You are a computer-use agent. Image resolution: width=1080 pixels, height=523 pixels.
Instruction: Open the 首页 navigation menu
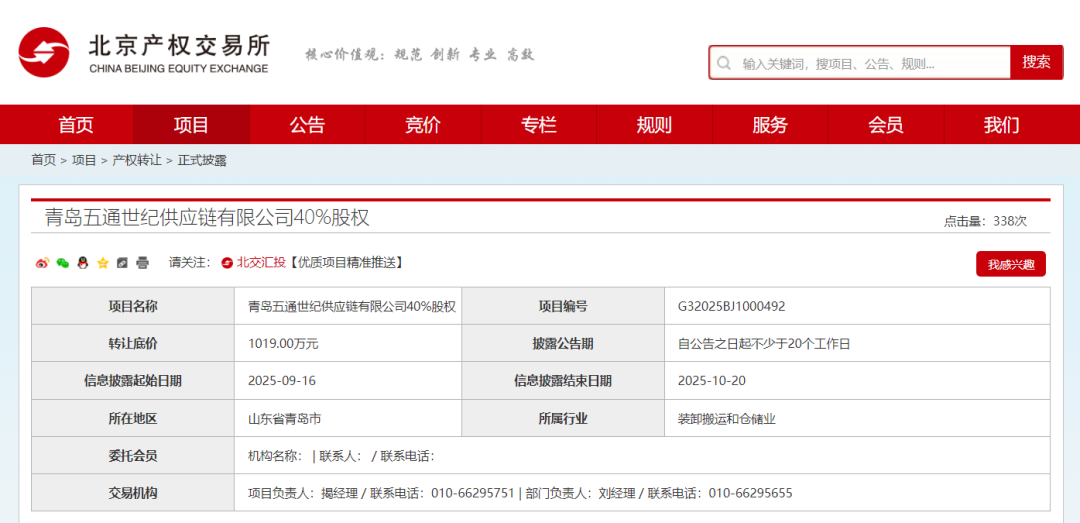pyautogui.click(x=76, y=125)
